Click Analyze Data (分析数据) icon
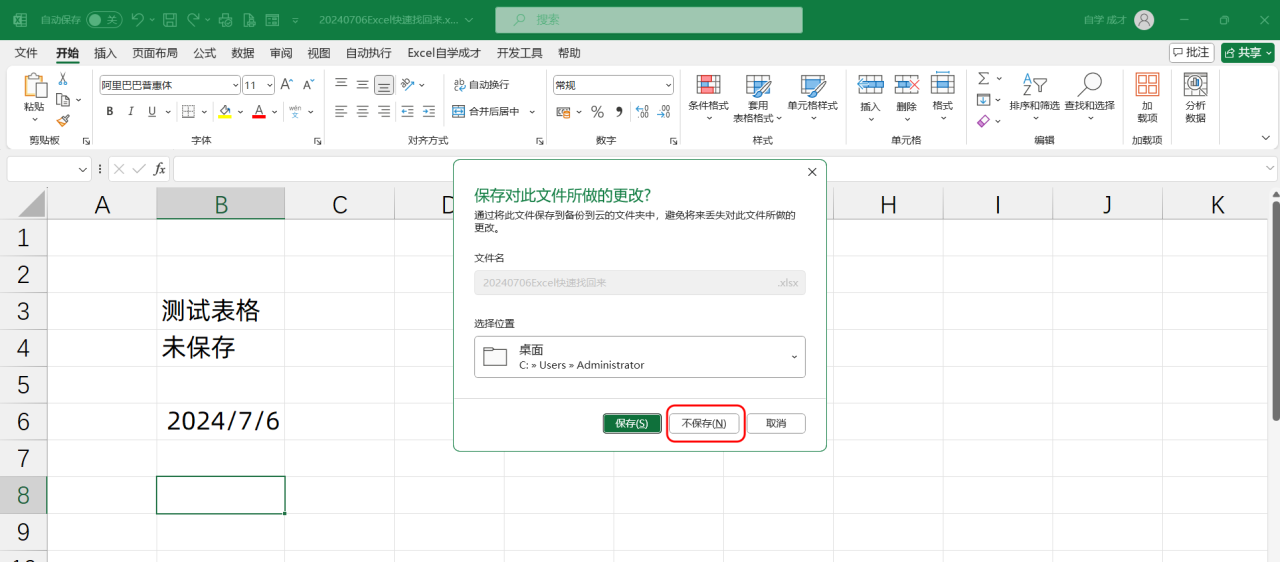This screenshot has width=1280, height=562. click(x=1195, y=98)
